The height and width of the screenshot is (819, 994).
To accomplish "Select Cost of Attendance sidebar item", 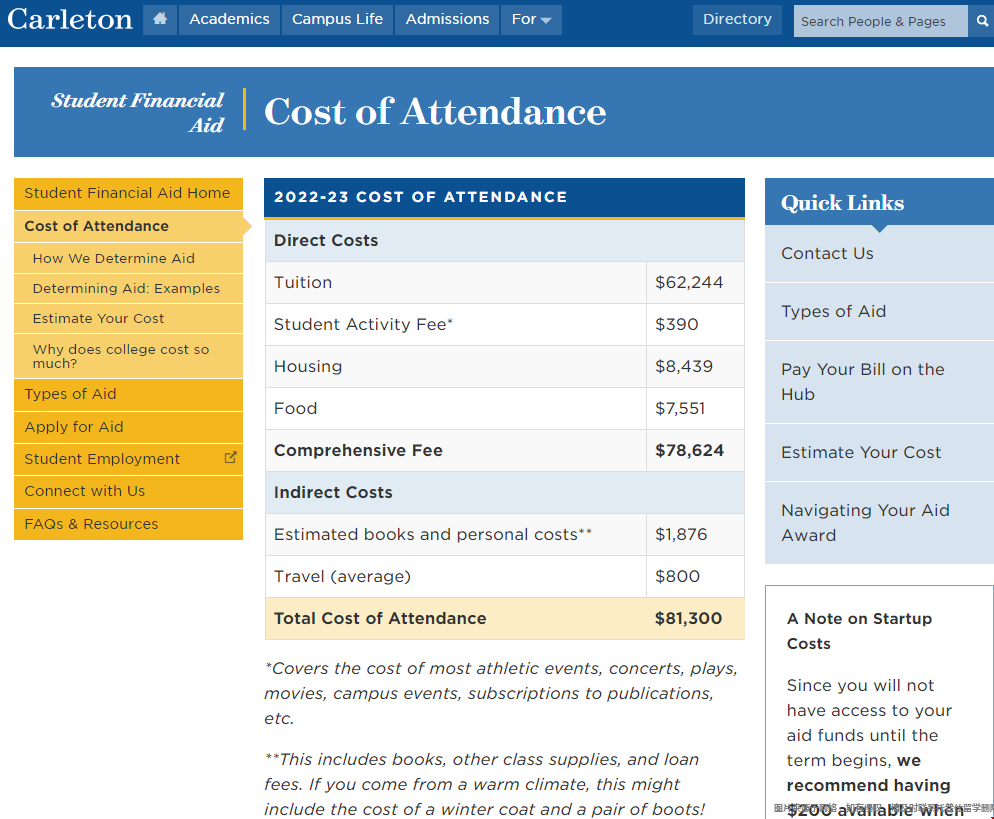I will pos(128,226).
